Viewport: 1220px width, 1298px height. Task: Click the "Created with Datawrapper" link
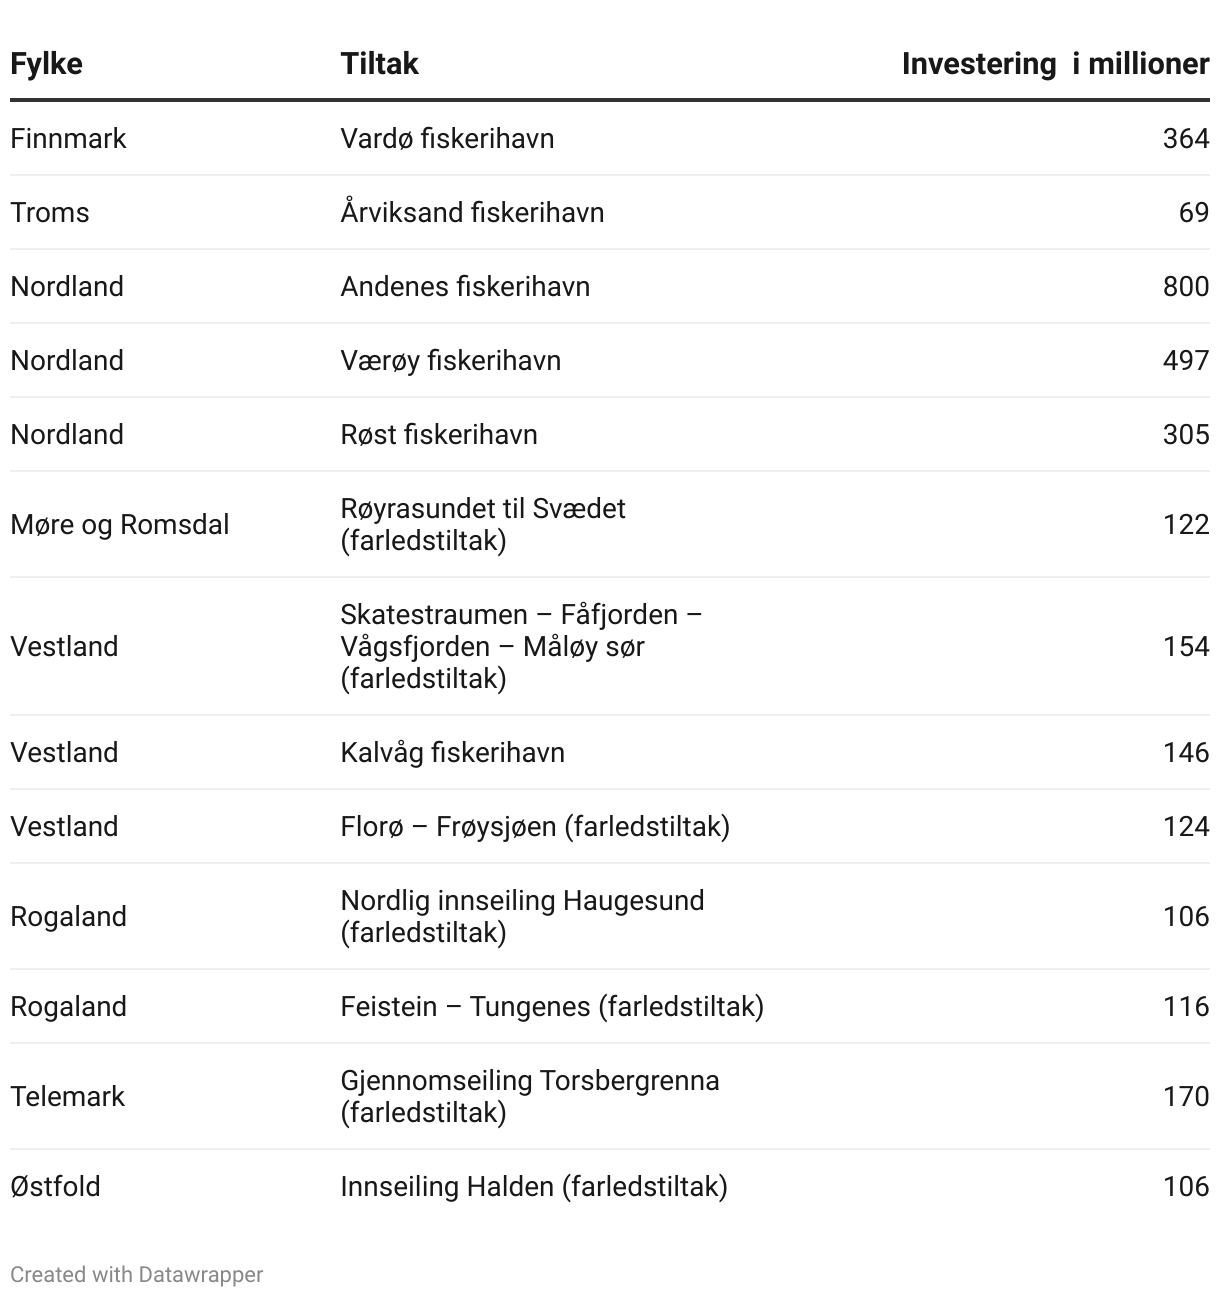136,1274
